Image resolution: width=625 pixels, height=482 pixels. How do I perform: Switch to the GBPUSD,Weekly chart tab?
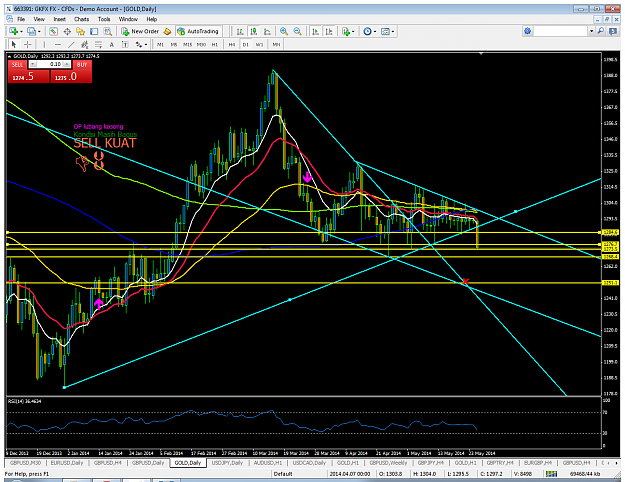(388, 463)
